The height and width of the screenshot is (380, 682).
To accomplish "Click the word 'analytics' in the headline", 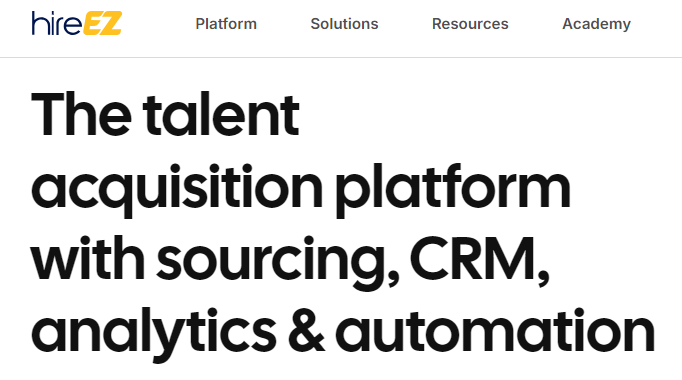I will [x=154, y=334].
